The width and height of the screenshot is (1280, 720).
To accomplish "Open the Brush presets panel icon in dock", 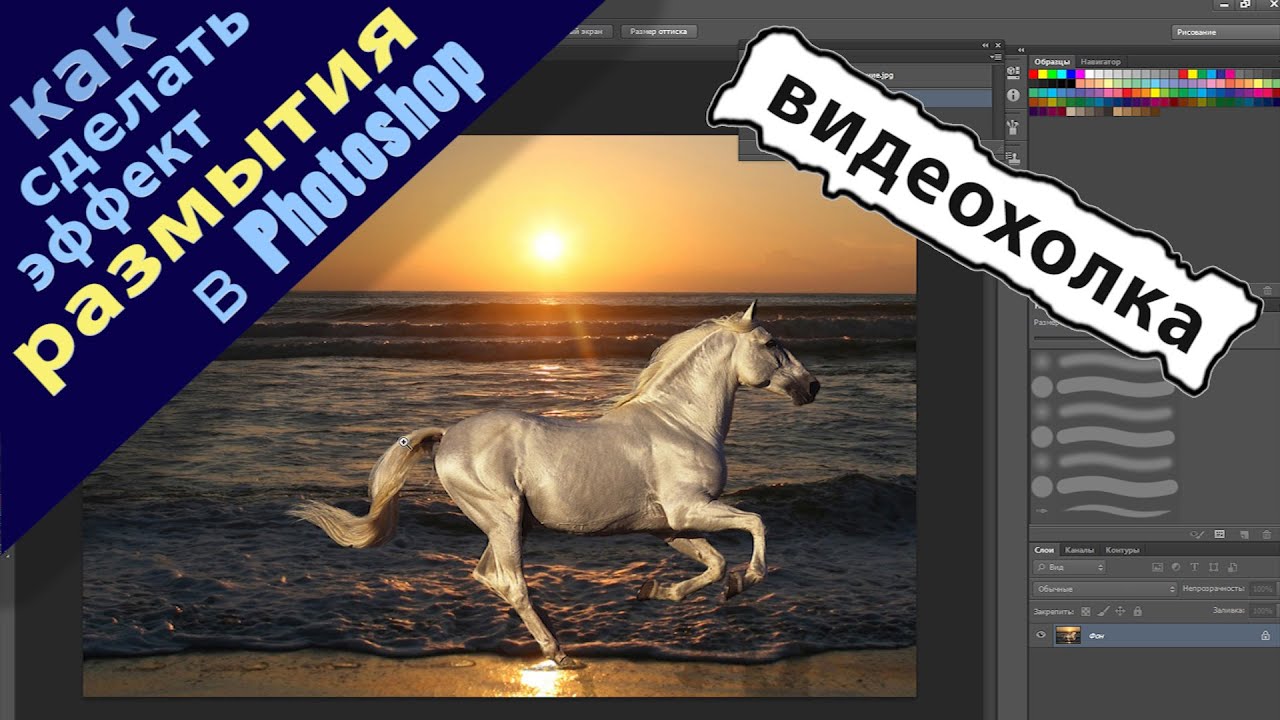I will point(1013,127).
